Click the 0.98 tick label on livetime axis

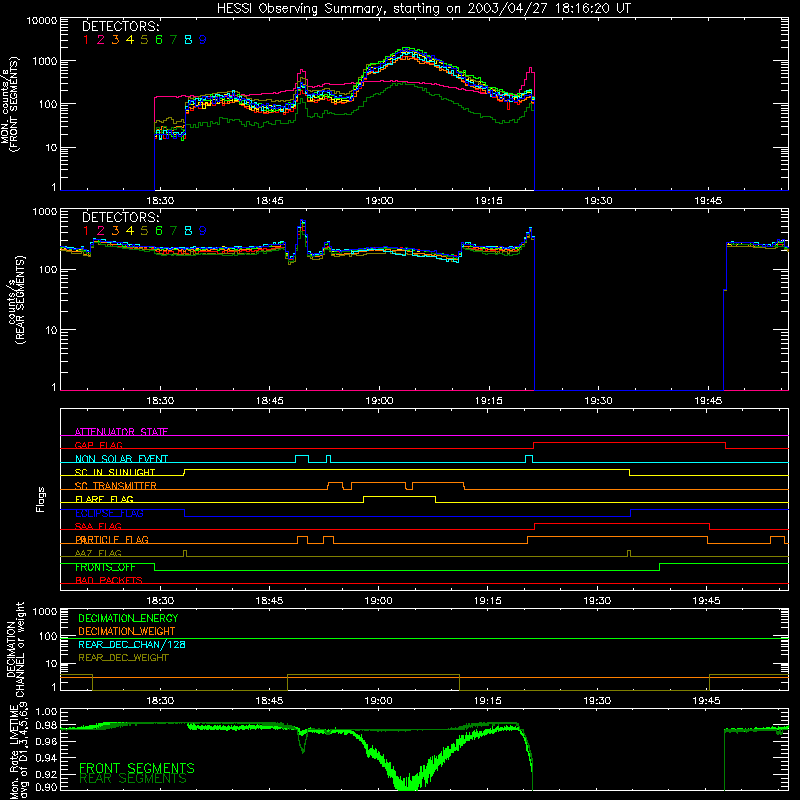45,727
